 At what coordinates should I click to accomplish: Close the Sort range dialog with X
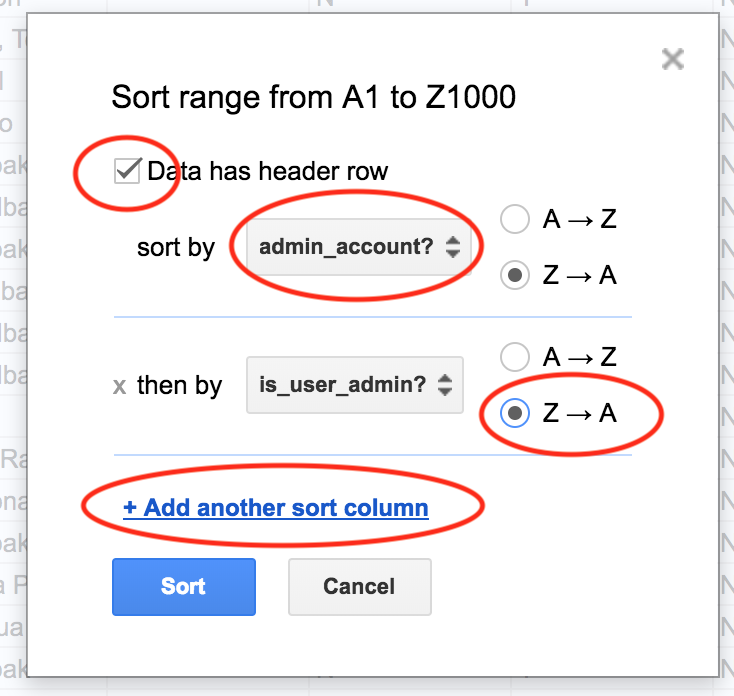673,59
